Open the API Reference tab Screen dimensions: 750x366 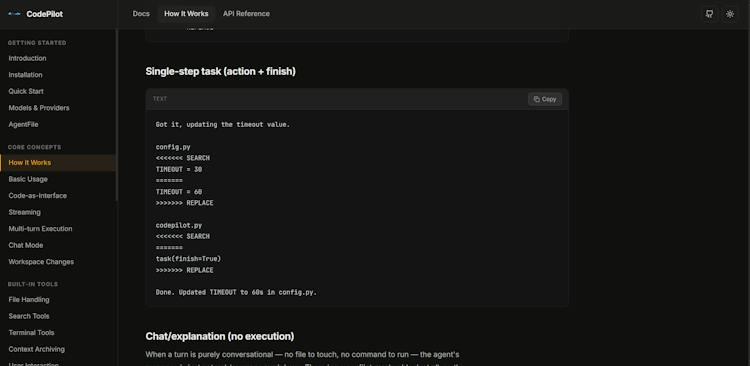(x=246, y=14)
